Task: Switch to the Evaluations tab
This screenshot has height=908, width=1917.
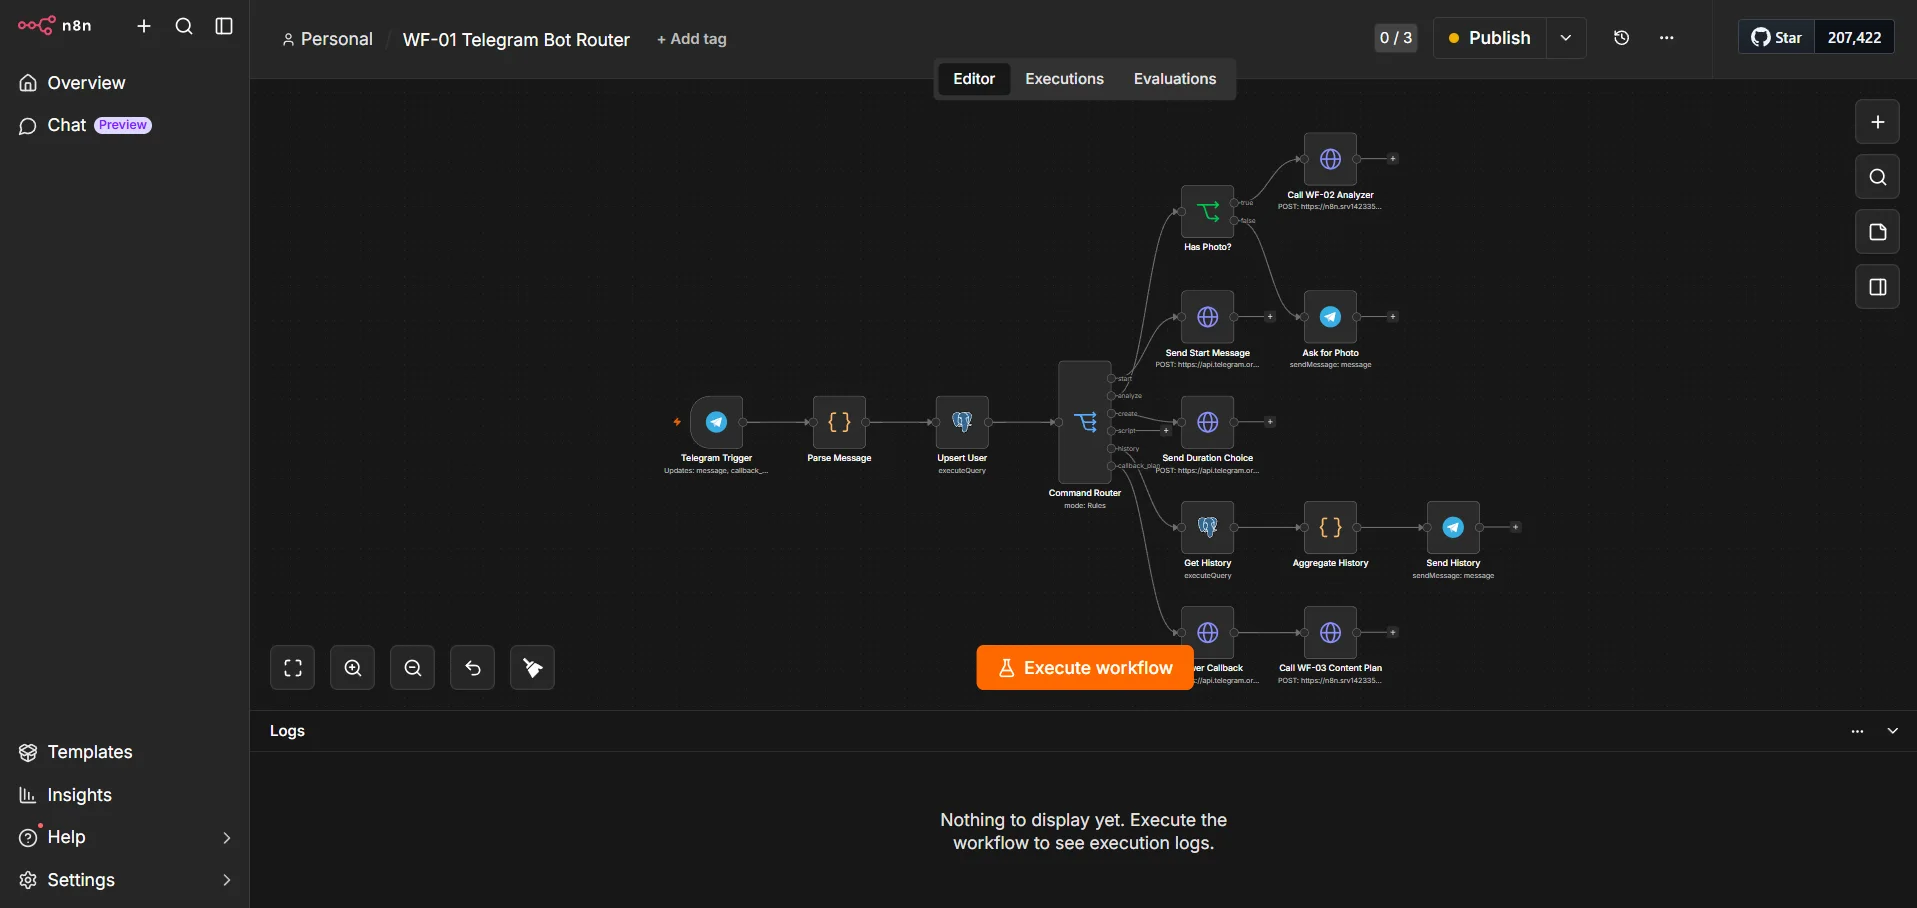Action: 1175,79
